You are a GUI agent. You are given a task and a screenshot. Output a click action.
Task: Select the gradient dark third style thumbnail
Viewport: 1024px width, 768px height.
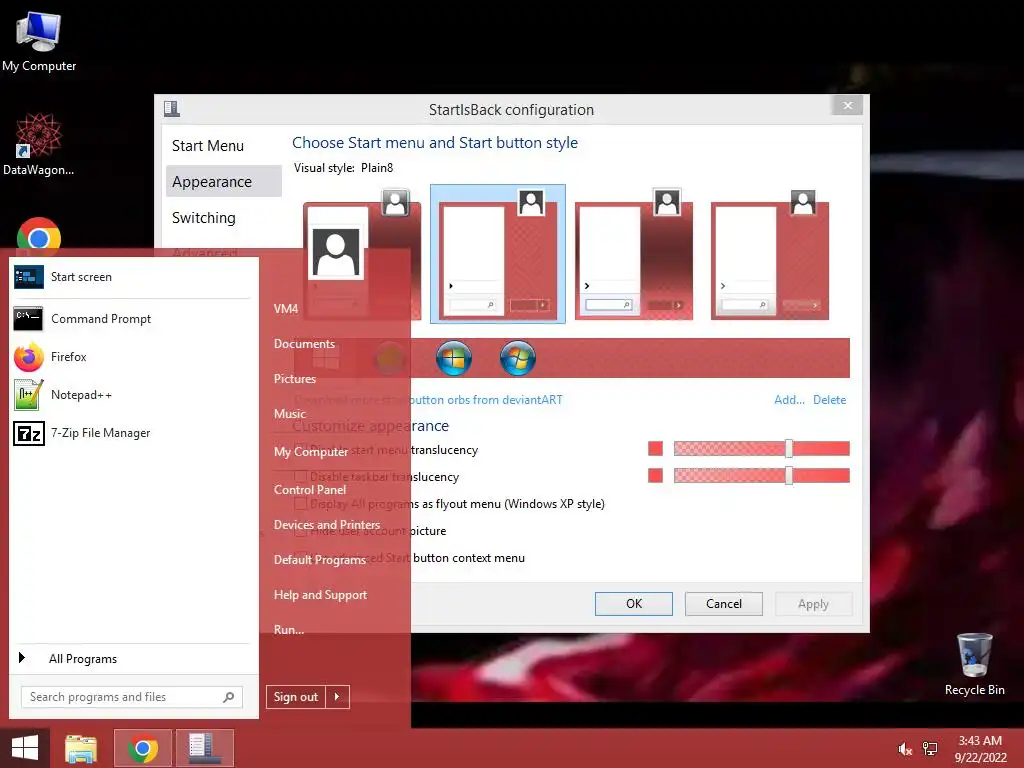(633, 253)
